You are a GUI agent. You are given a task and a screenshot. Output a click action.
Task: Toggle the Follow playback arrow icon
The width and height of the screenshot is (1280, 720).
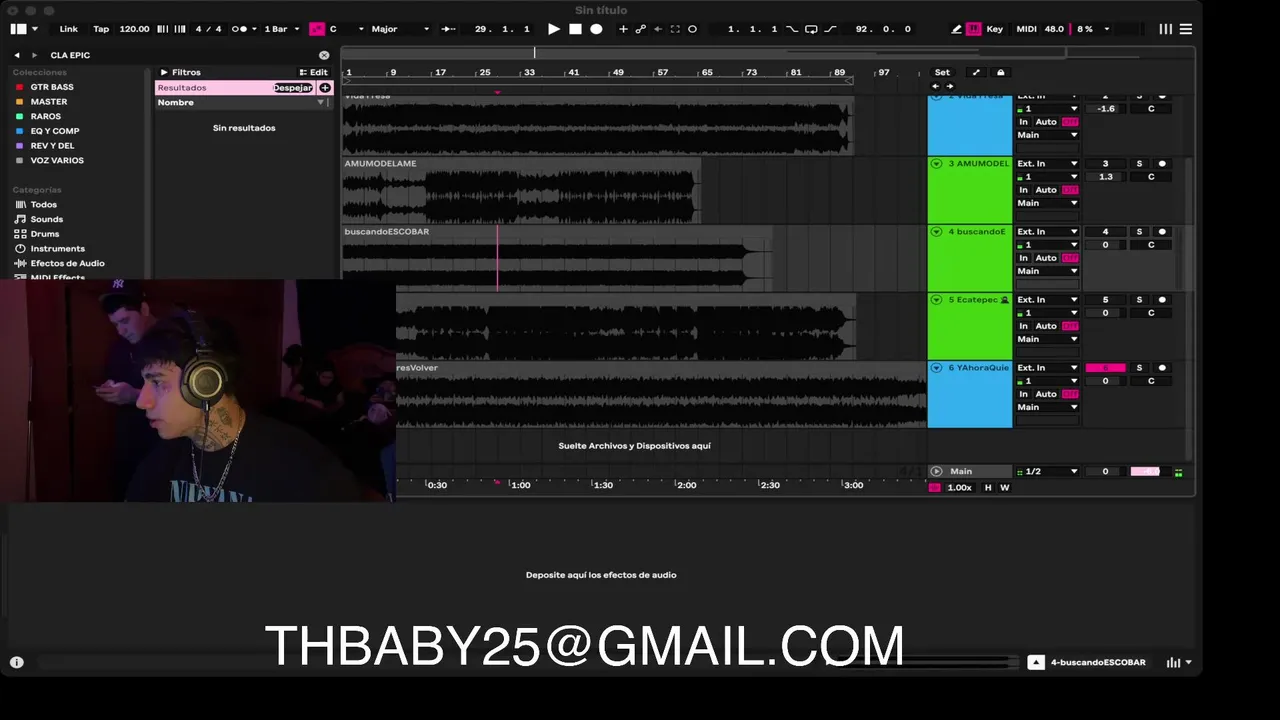448,29
